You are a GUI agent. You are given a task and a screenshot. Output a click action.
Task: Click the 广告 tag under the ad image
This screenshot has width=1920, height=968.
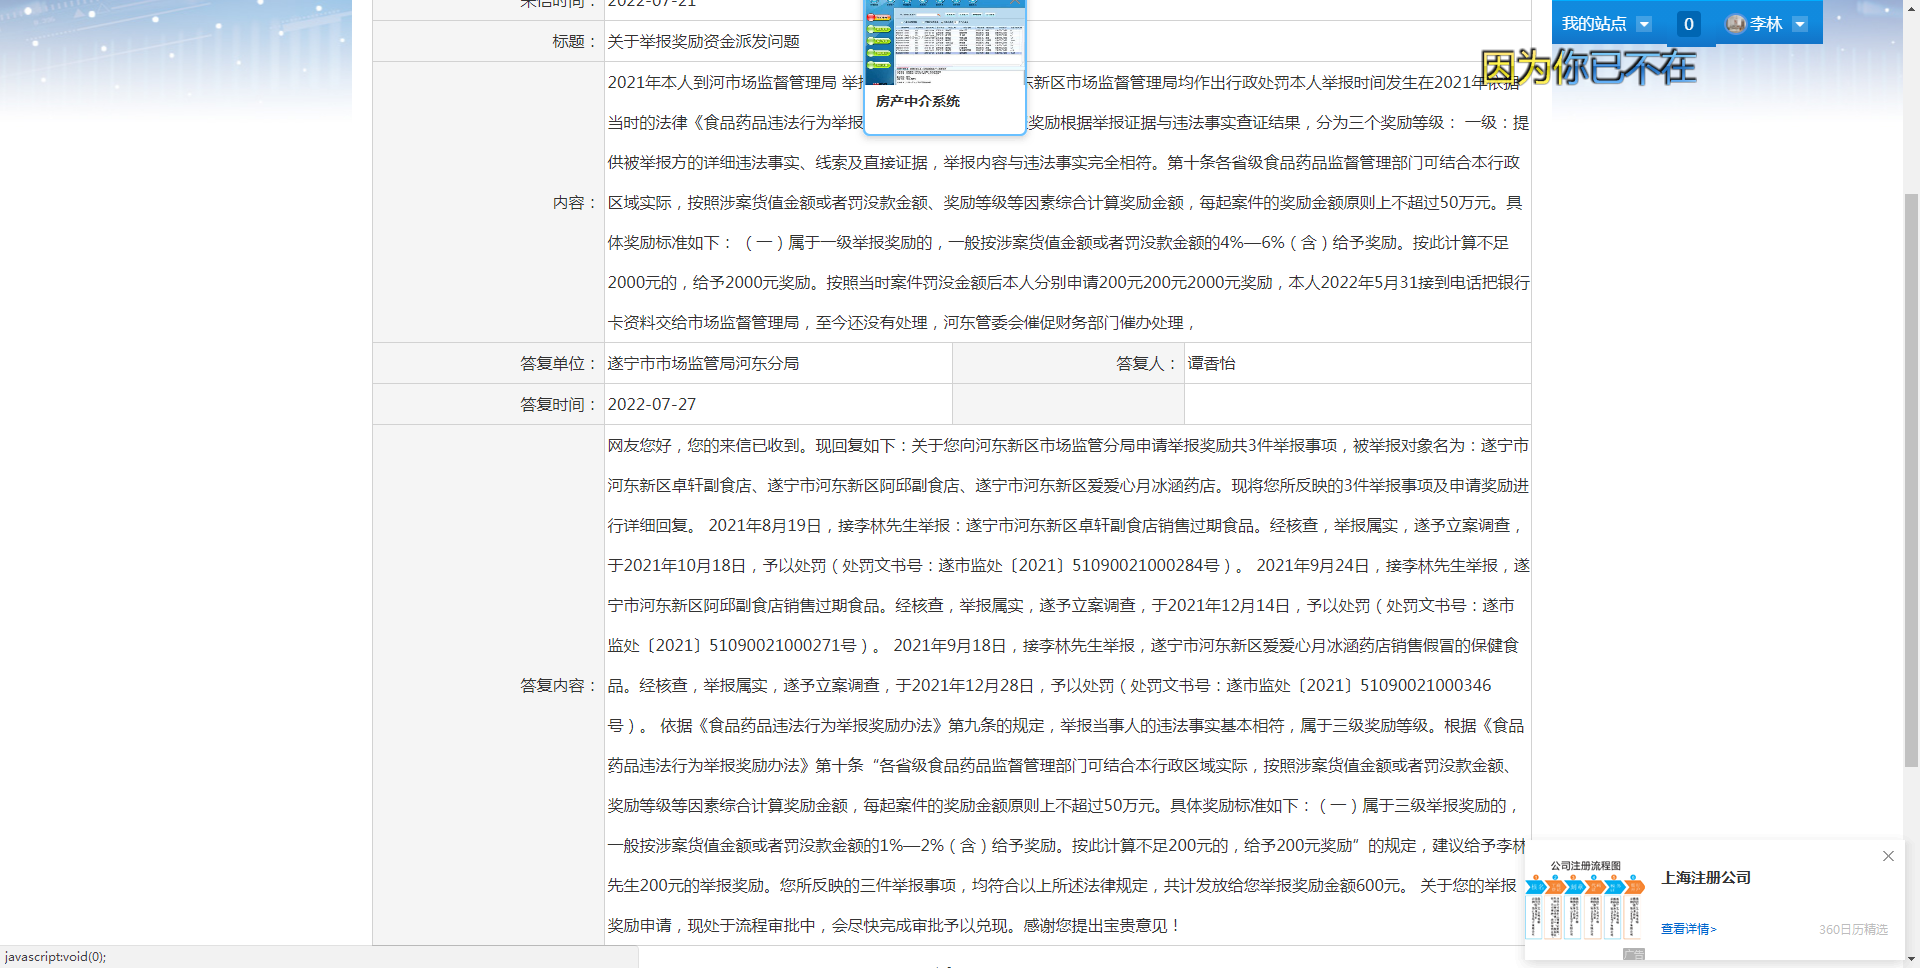pyautogui.click(x=1634, y=954)
